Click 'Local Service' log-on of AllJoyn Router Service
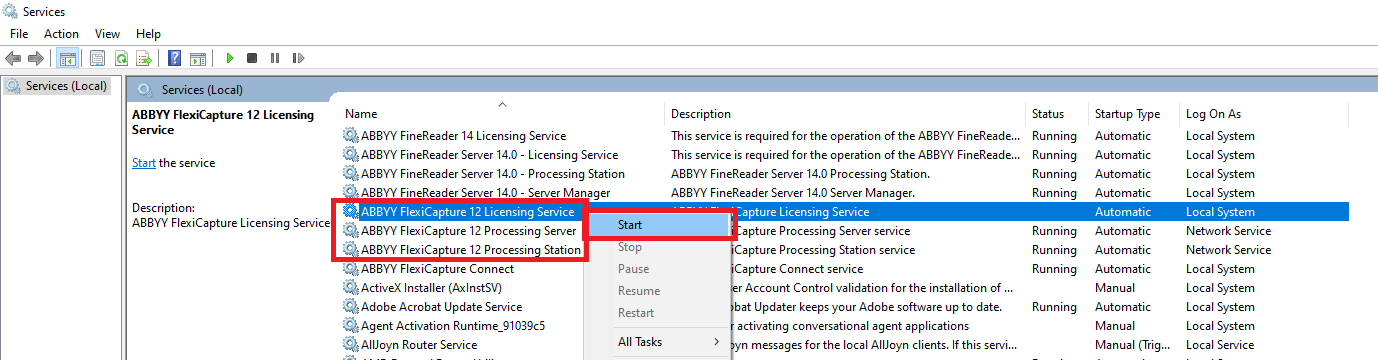Viewport: 1378px width, 360px height. pyautogui.click(x=1219, y=345)
